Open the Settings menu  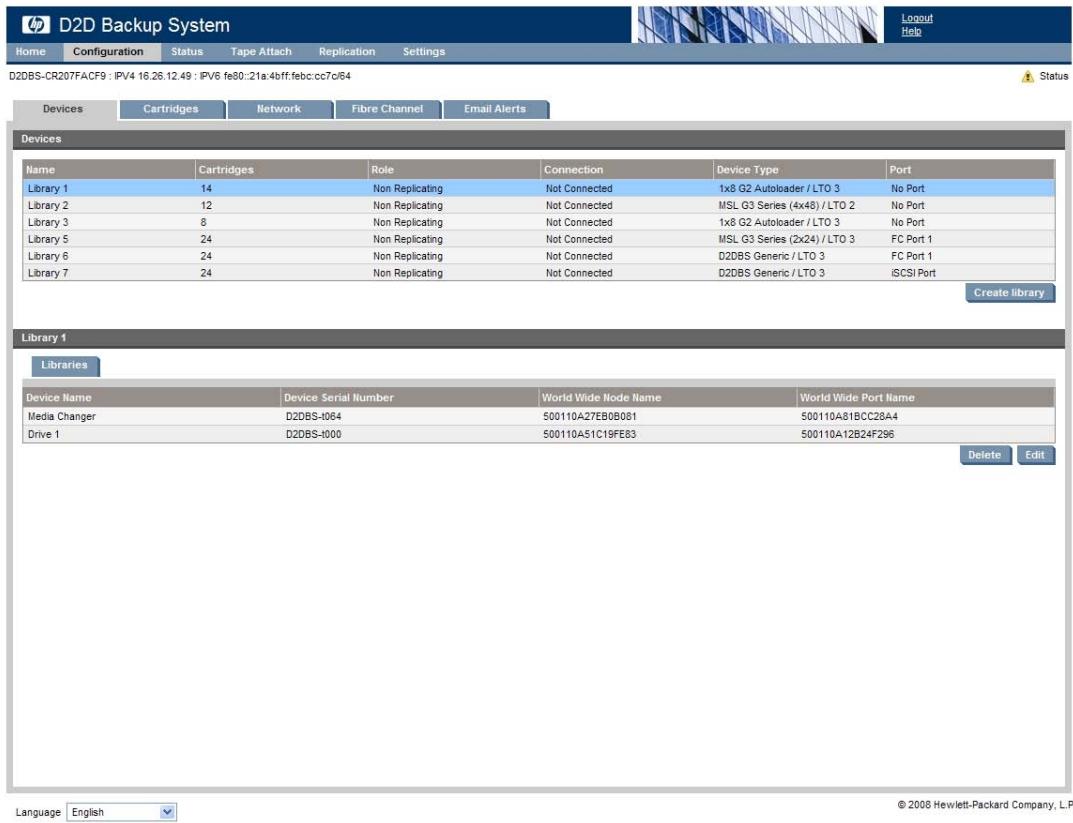point(424,51)
